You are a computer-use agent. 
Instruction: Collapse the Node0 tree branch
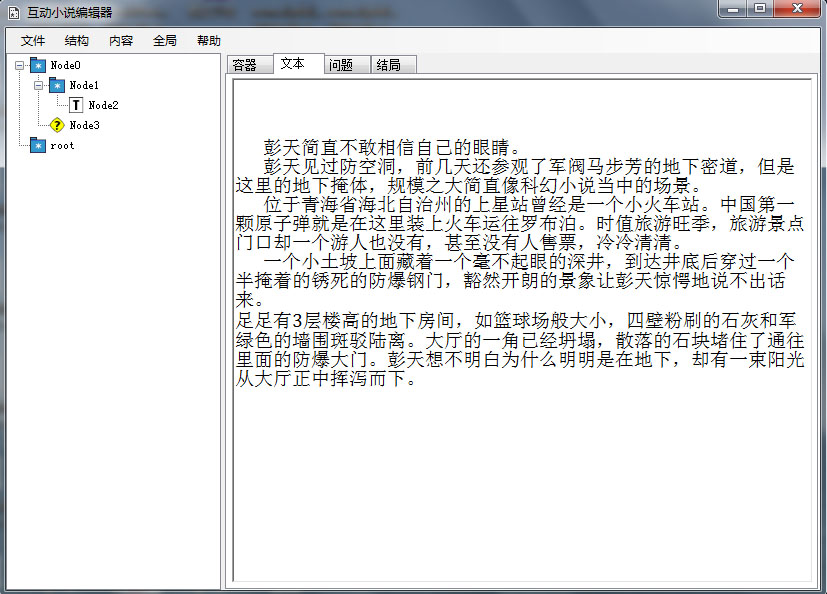pos(20,65)
